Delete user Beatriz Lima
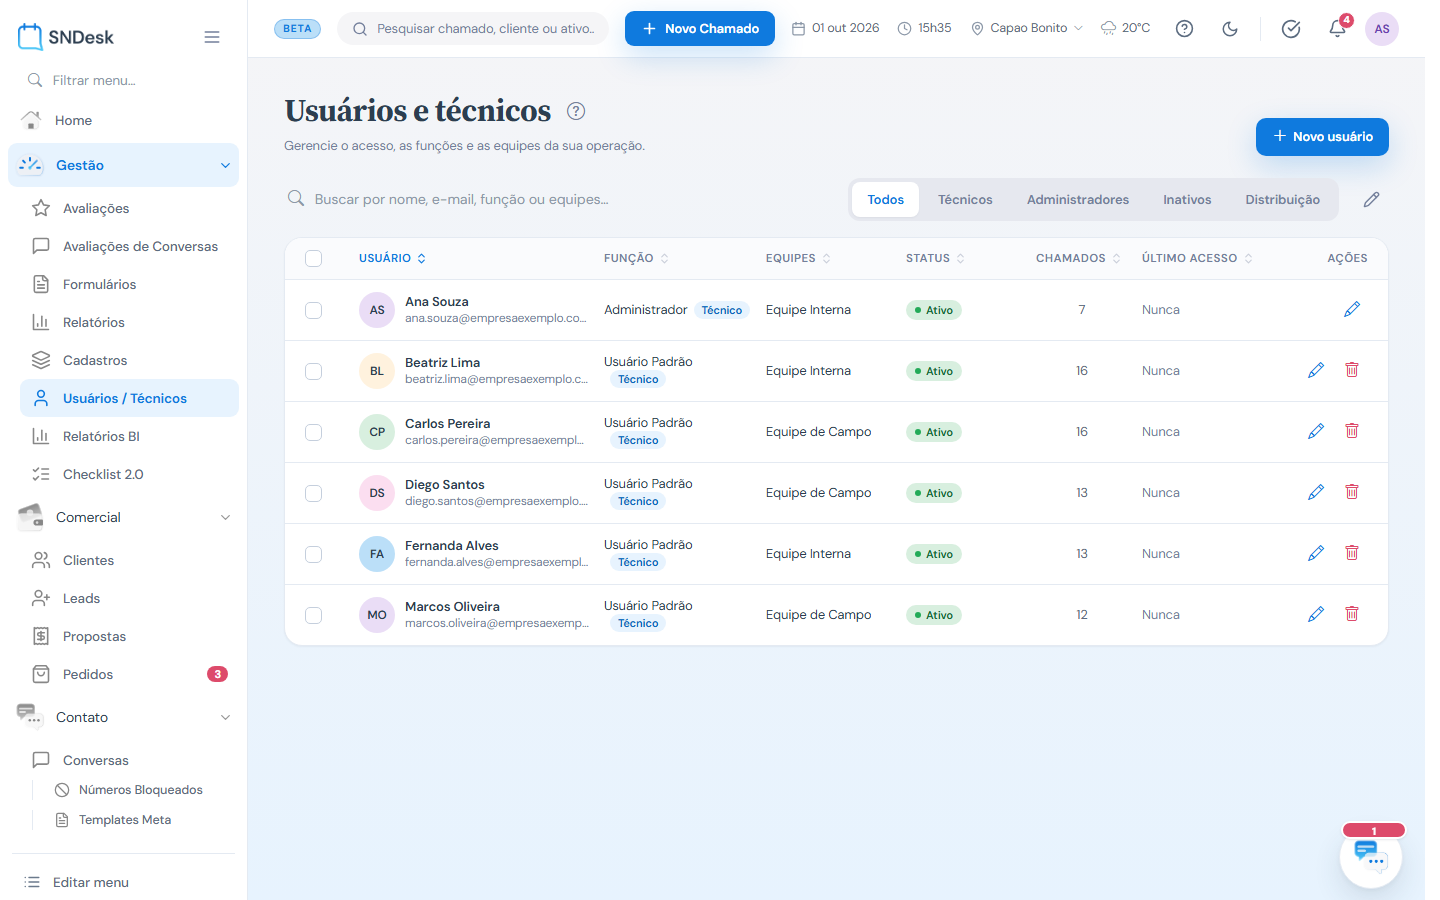 click(x=1352, y=370)
